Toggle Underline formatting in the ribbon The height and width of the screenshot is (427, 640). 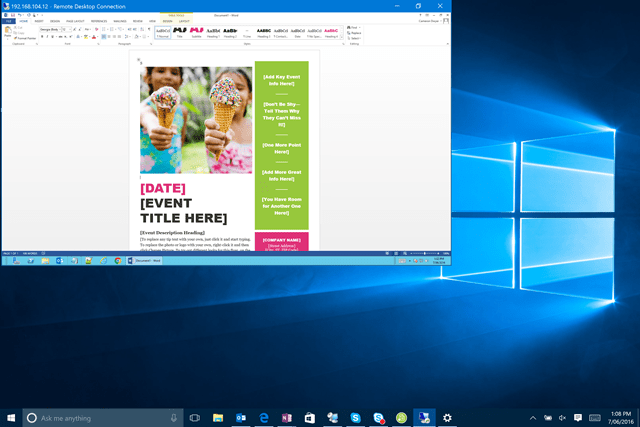54,37
